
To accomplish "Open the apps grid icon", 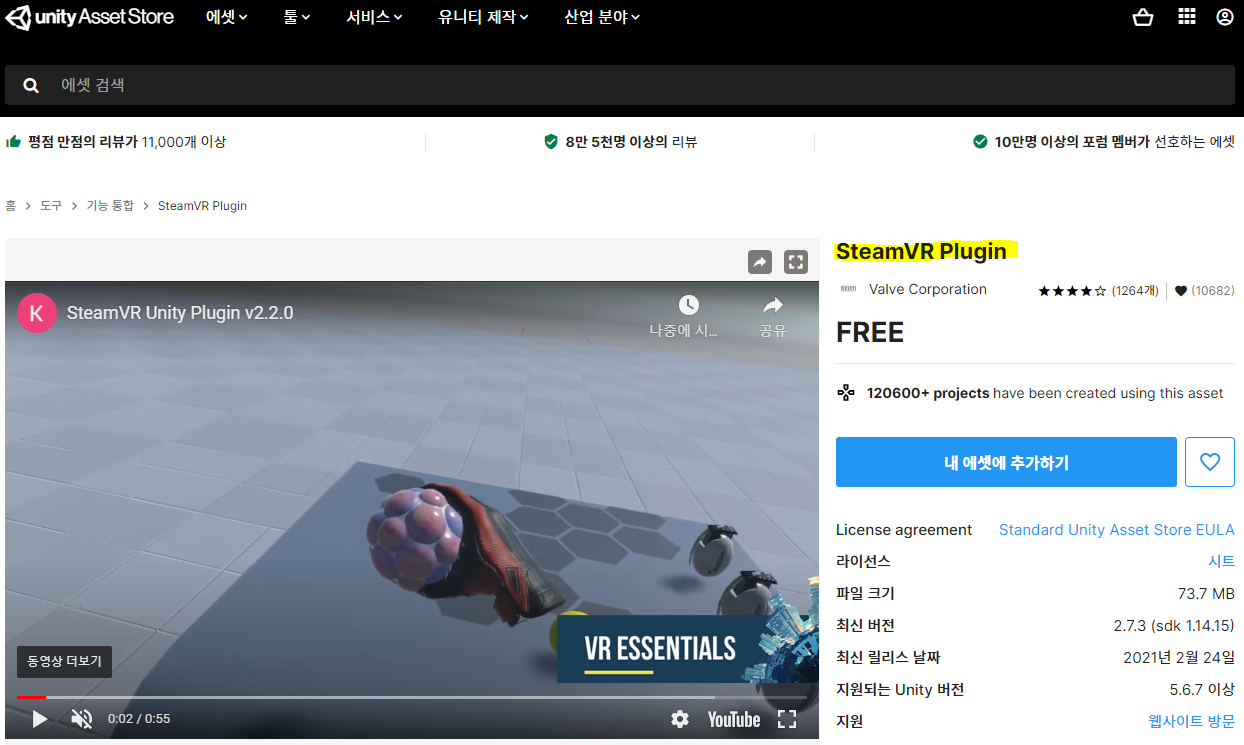I will click(1186, 17).
